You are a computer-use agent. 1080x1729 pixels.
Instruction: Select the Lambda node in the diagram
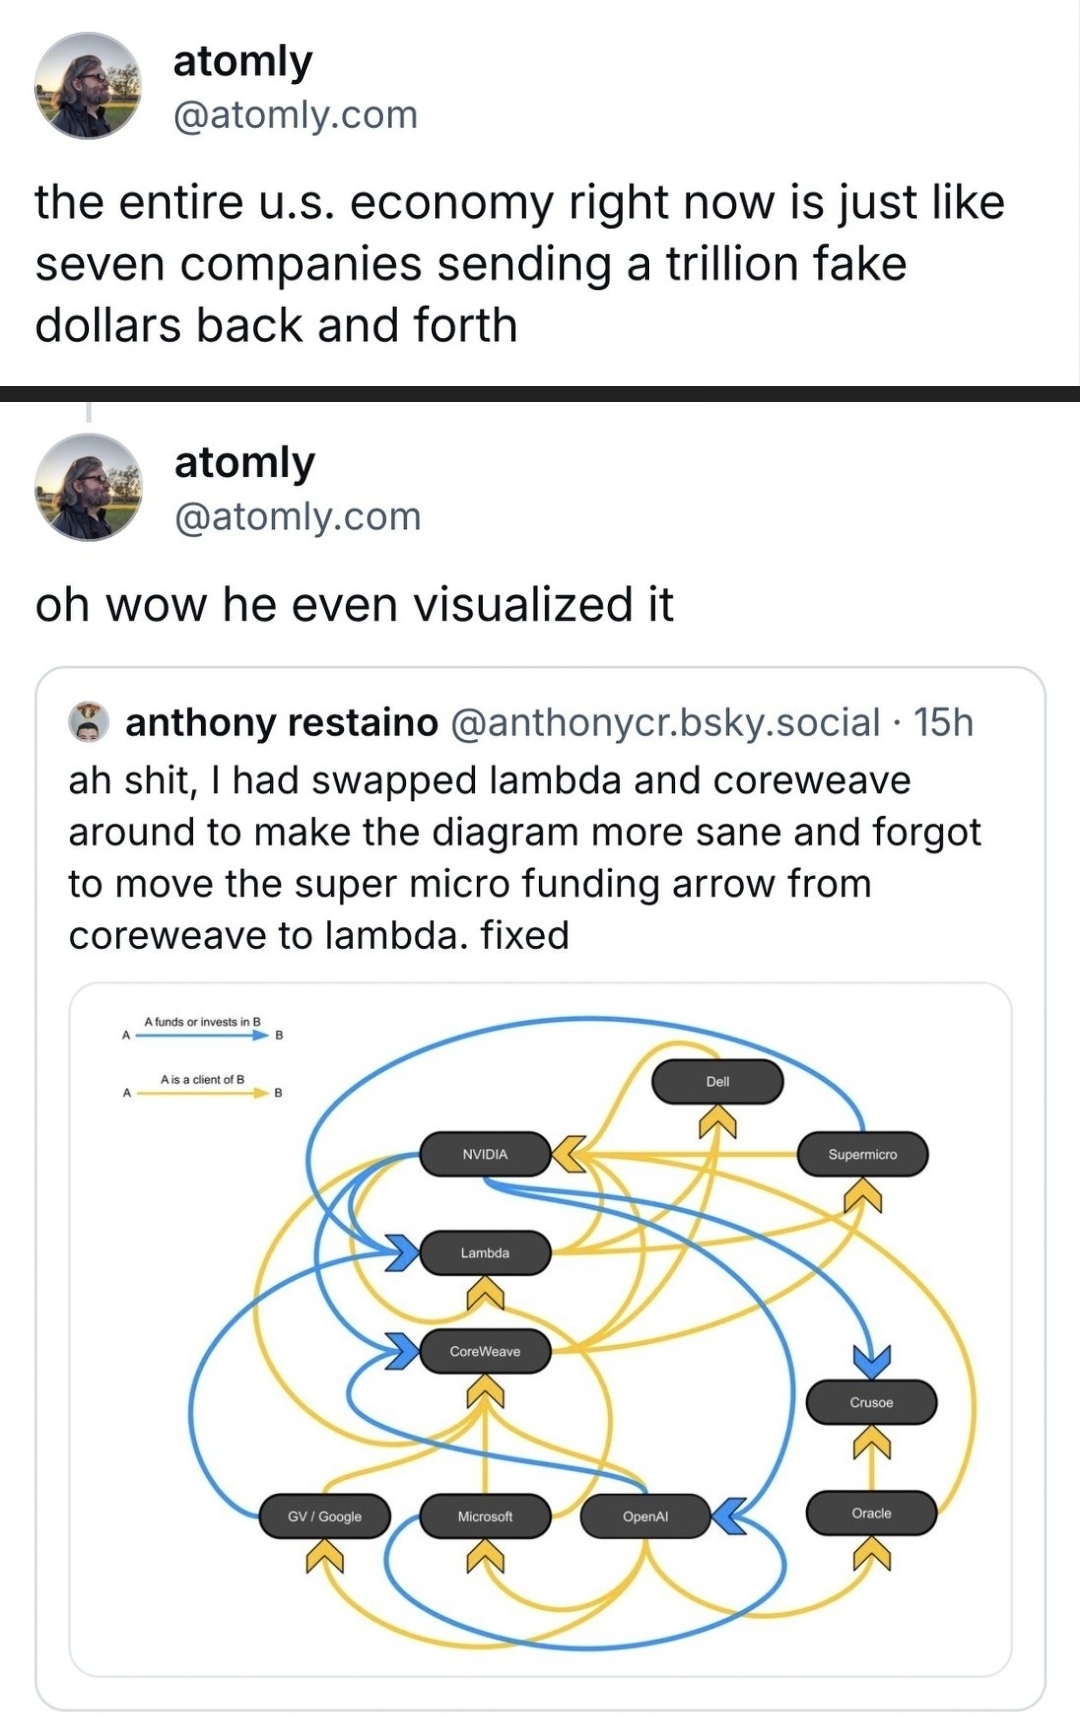point(485,1253)
